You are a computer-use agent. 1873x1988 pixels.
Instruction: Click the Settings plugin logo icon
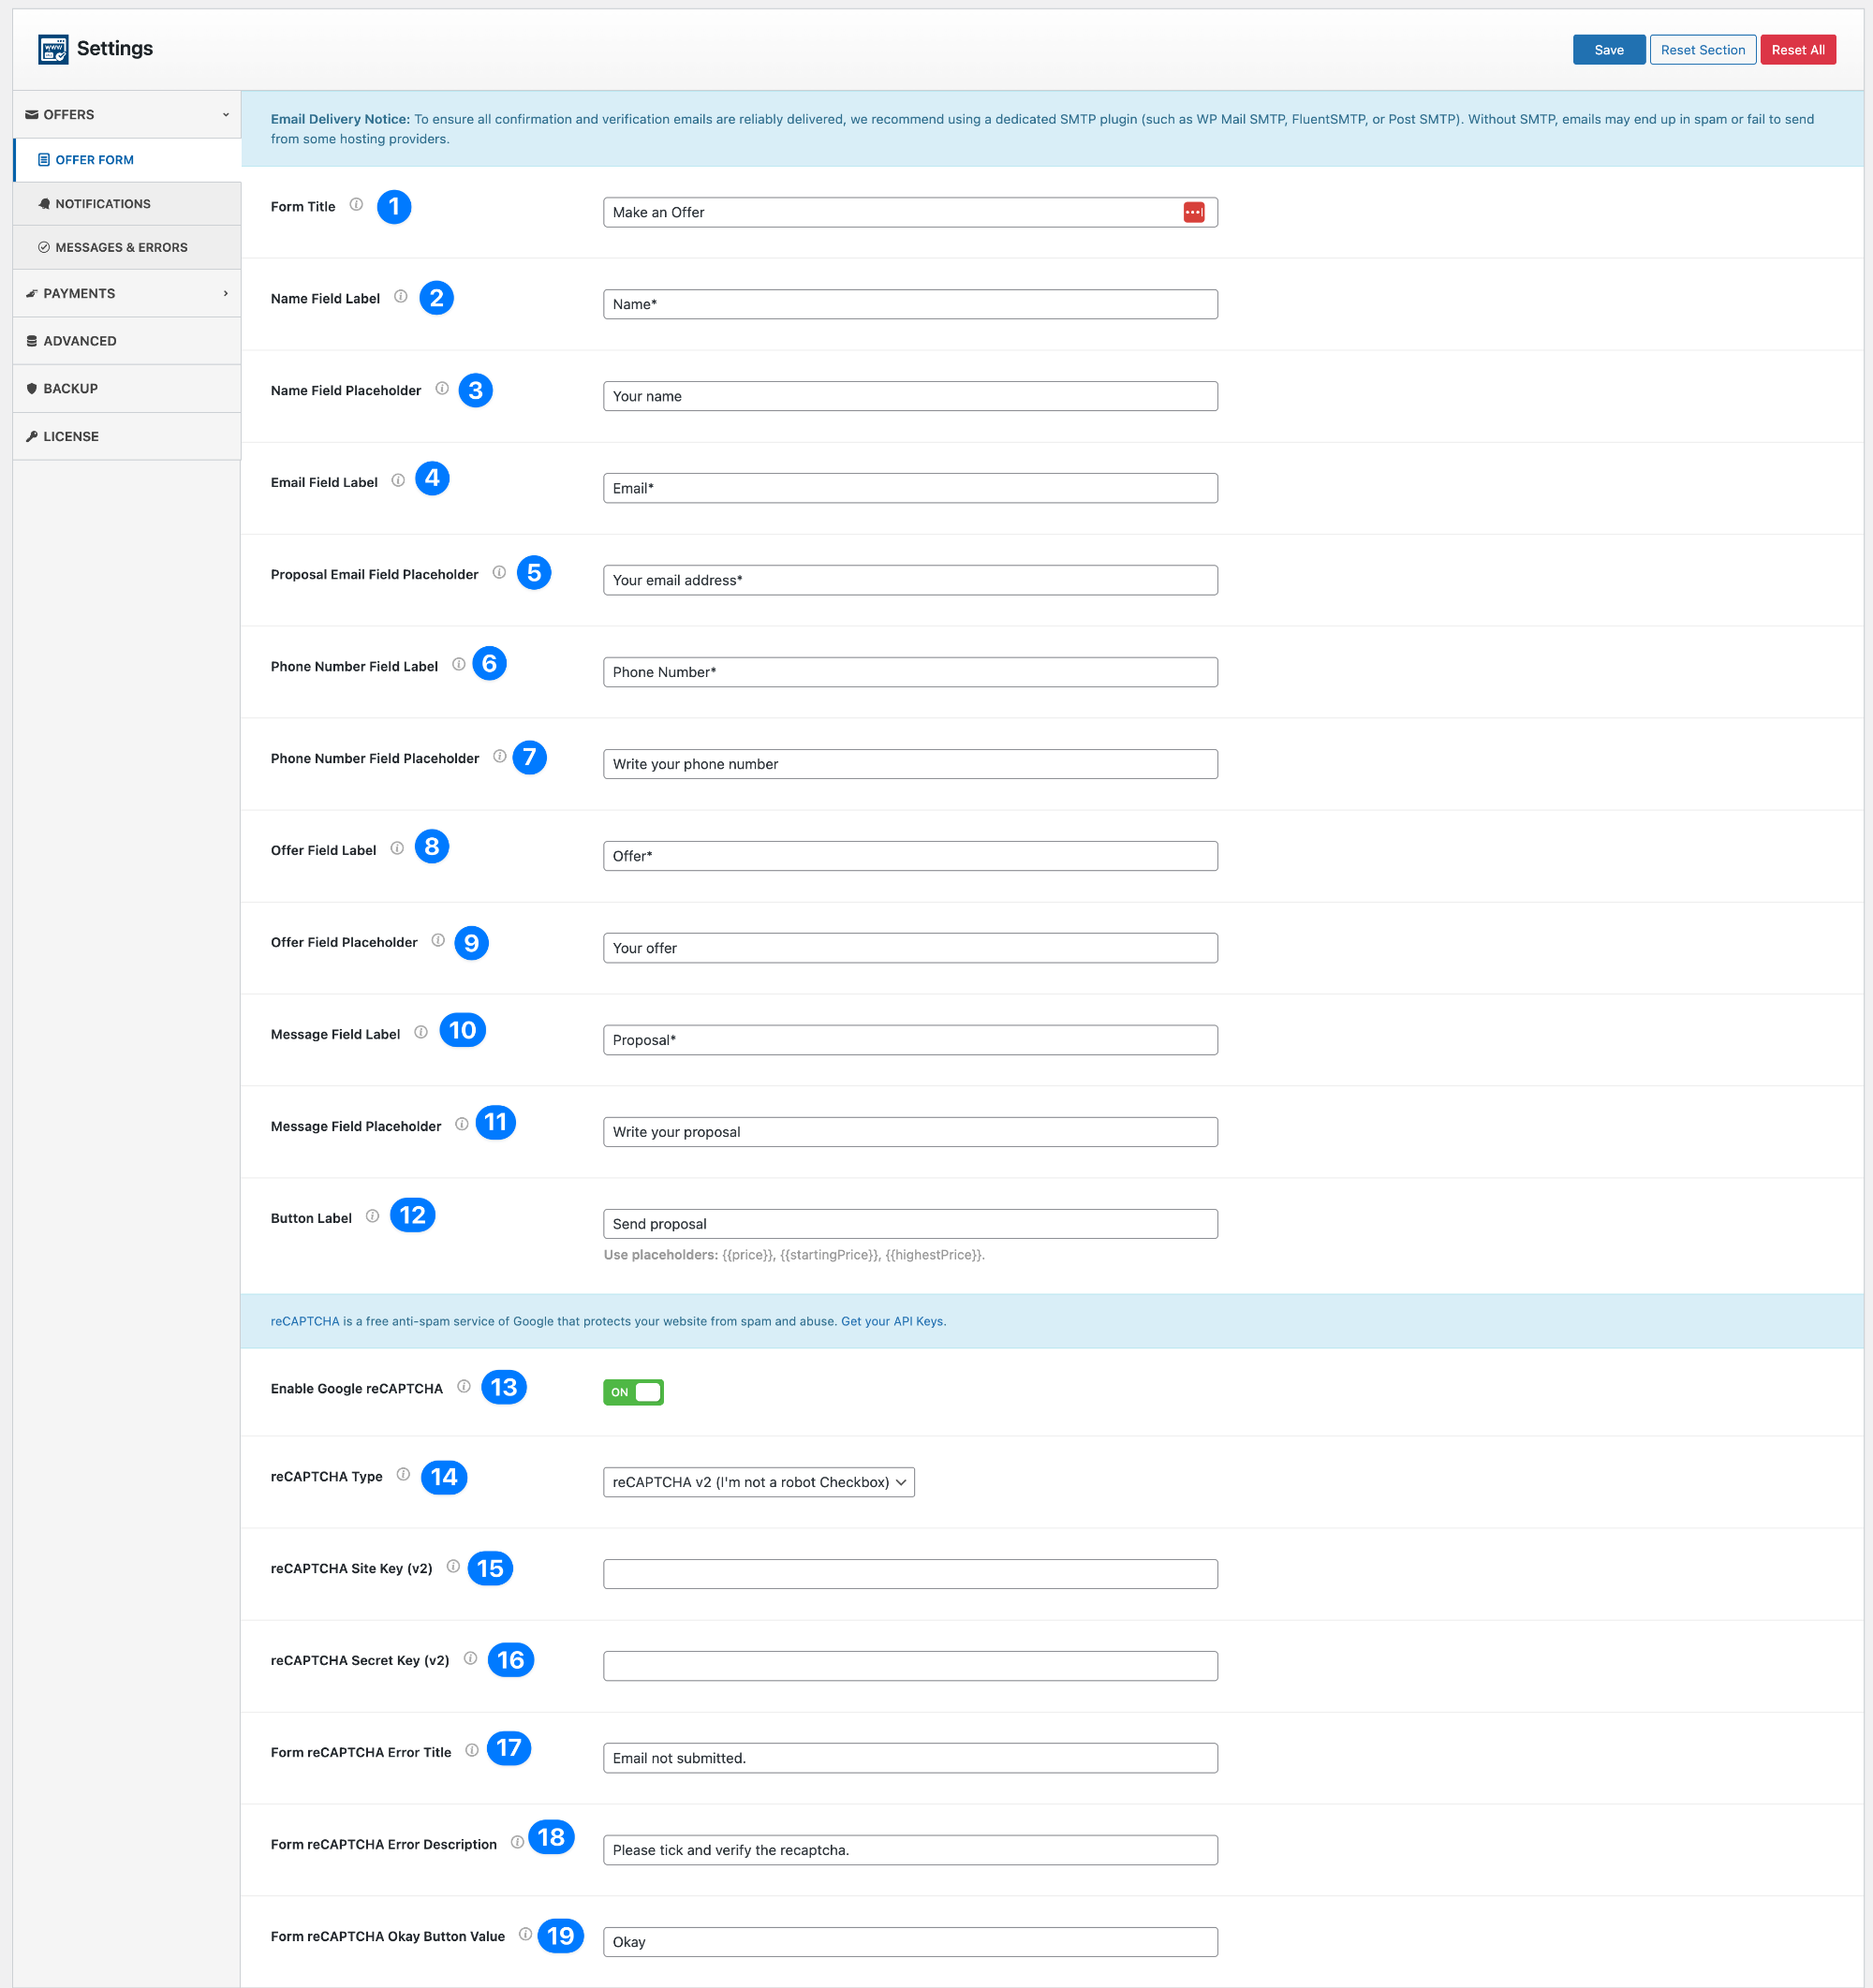click(53, 49)
